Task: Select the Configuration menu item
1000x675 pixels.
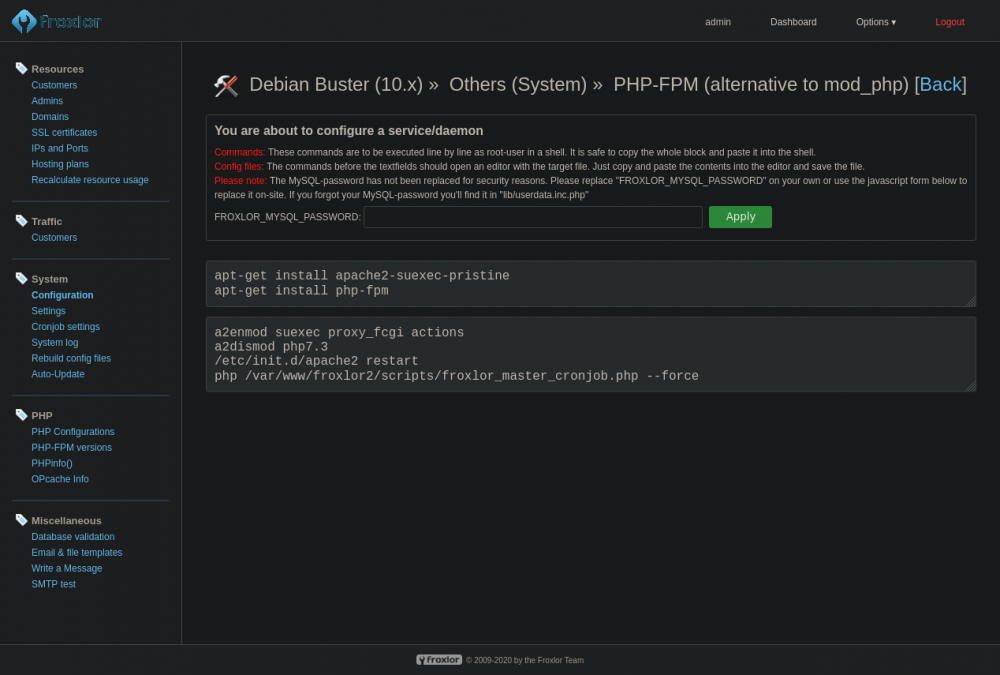Action: (x=62, y=295)
